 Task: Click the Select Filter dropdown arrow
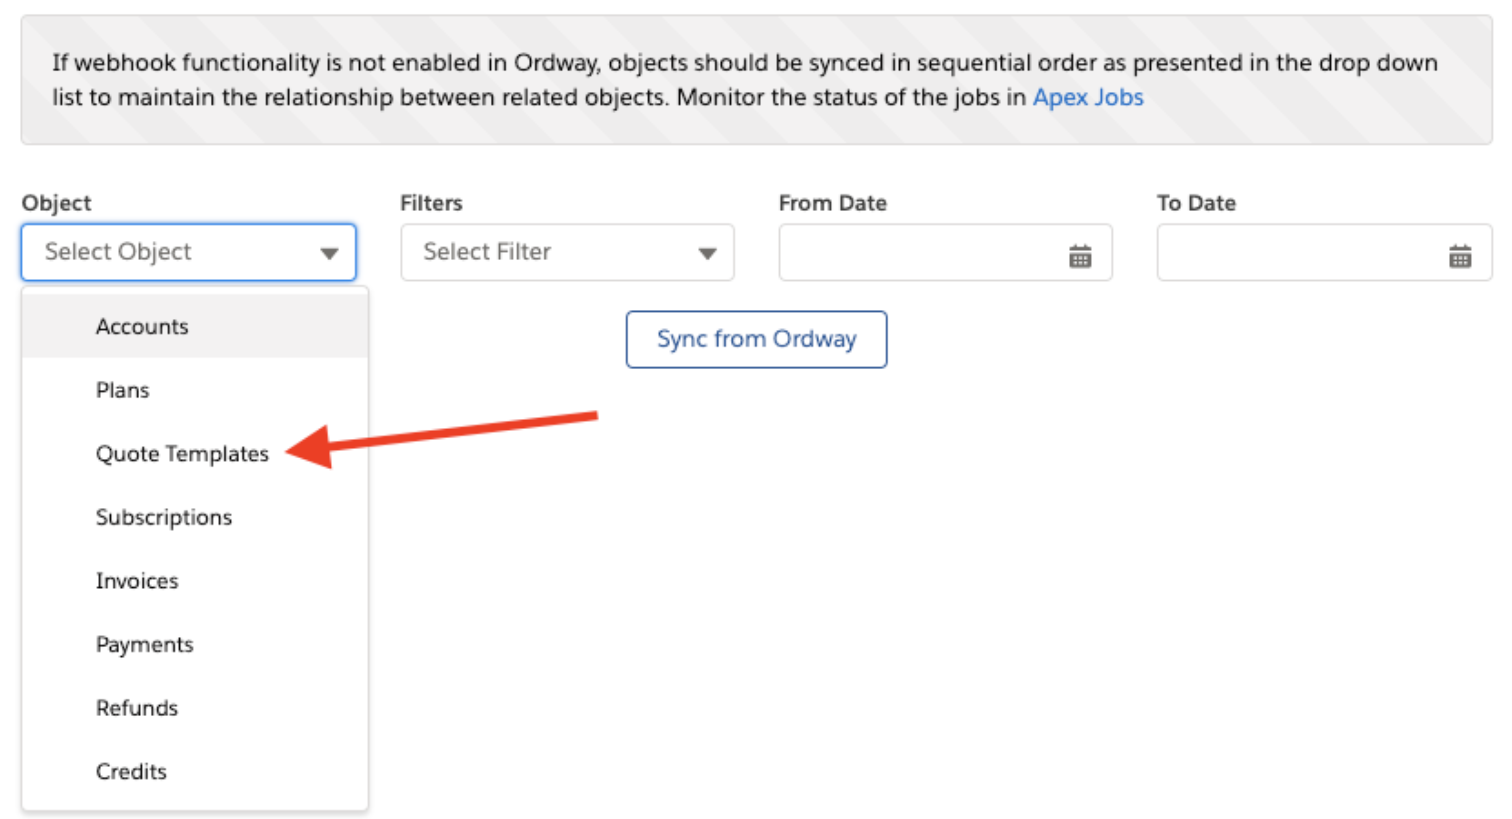[x=708, y=253]
